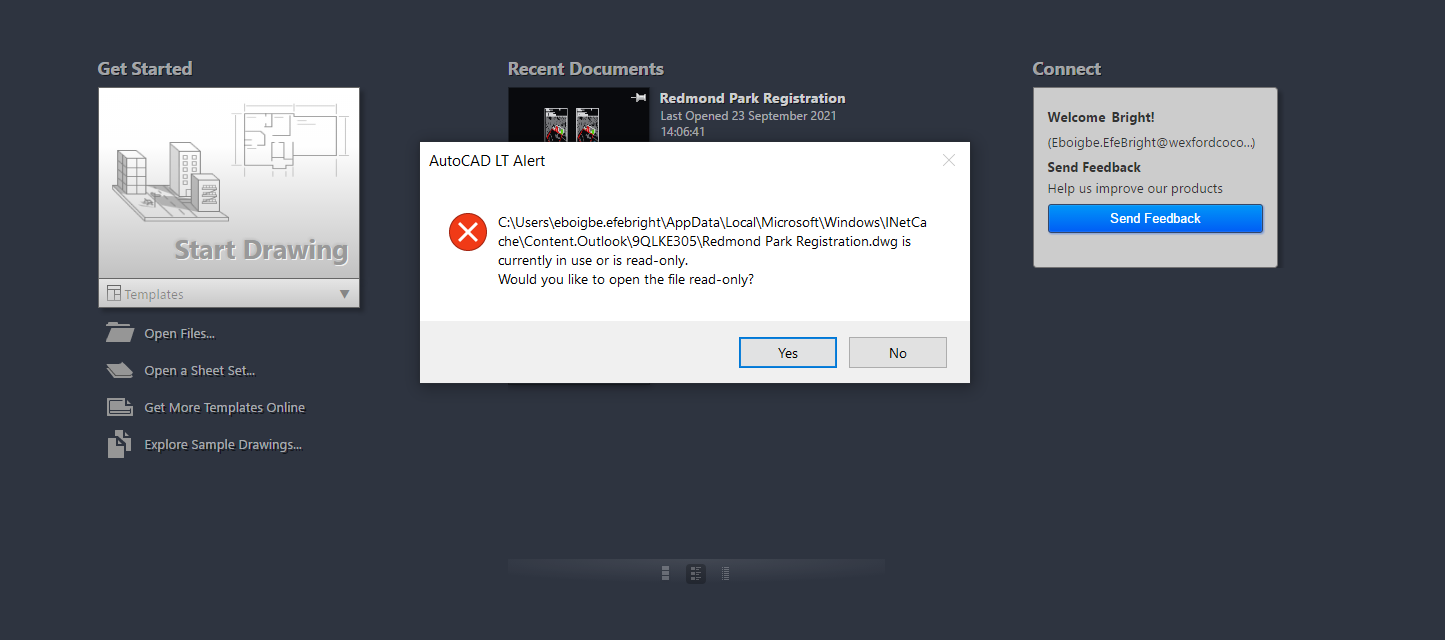Click the Get More Templates Online icon
Screen dimensions: 1445x640
click(119, 407)
